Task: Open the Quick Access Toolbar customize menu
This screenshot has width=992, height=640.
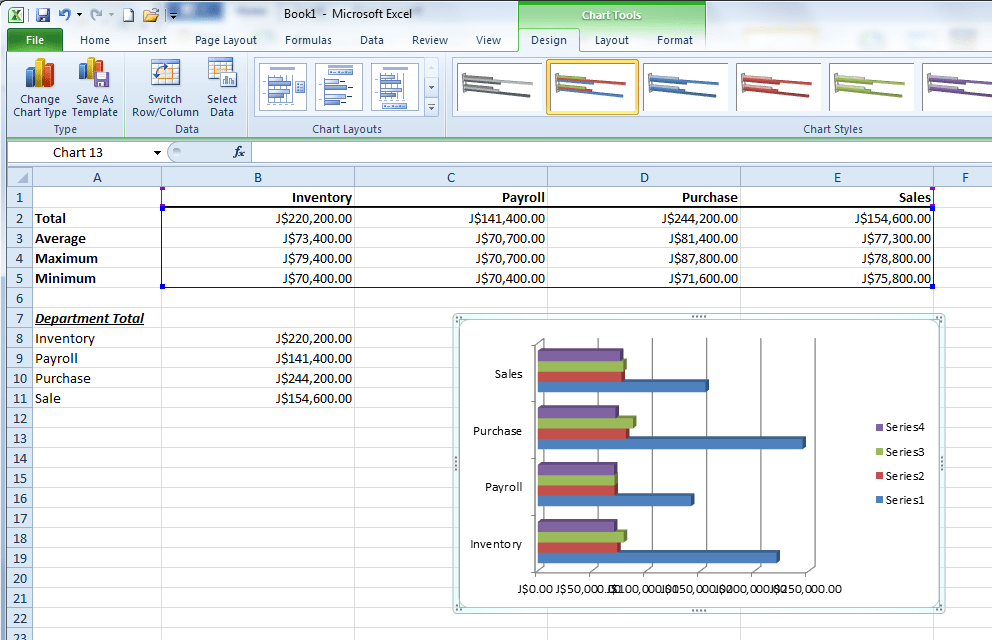Action: pos(172,13)
